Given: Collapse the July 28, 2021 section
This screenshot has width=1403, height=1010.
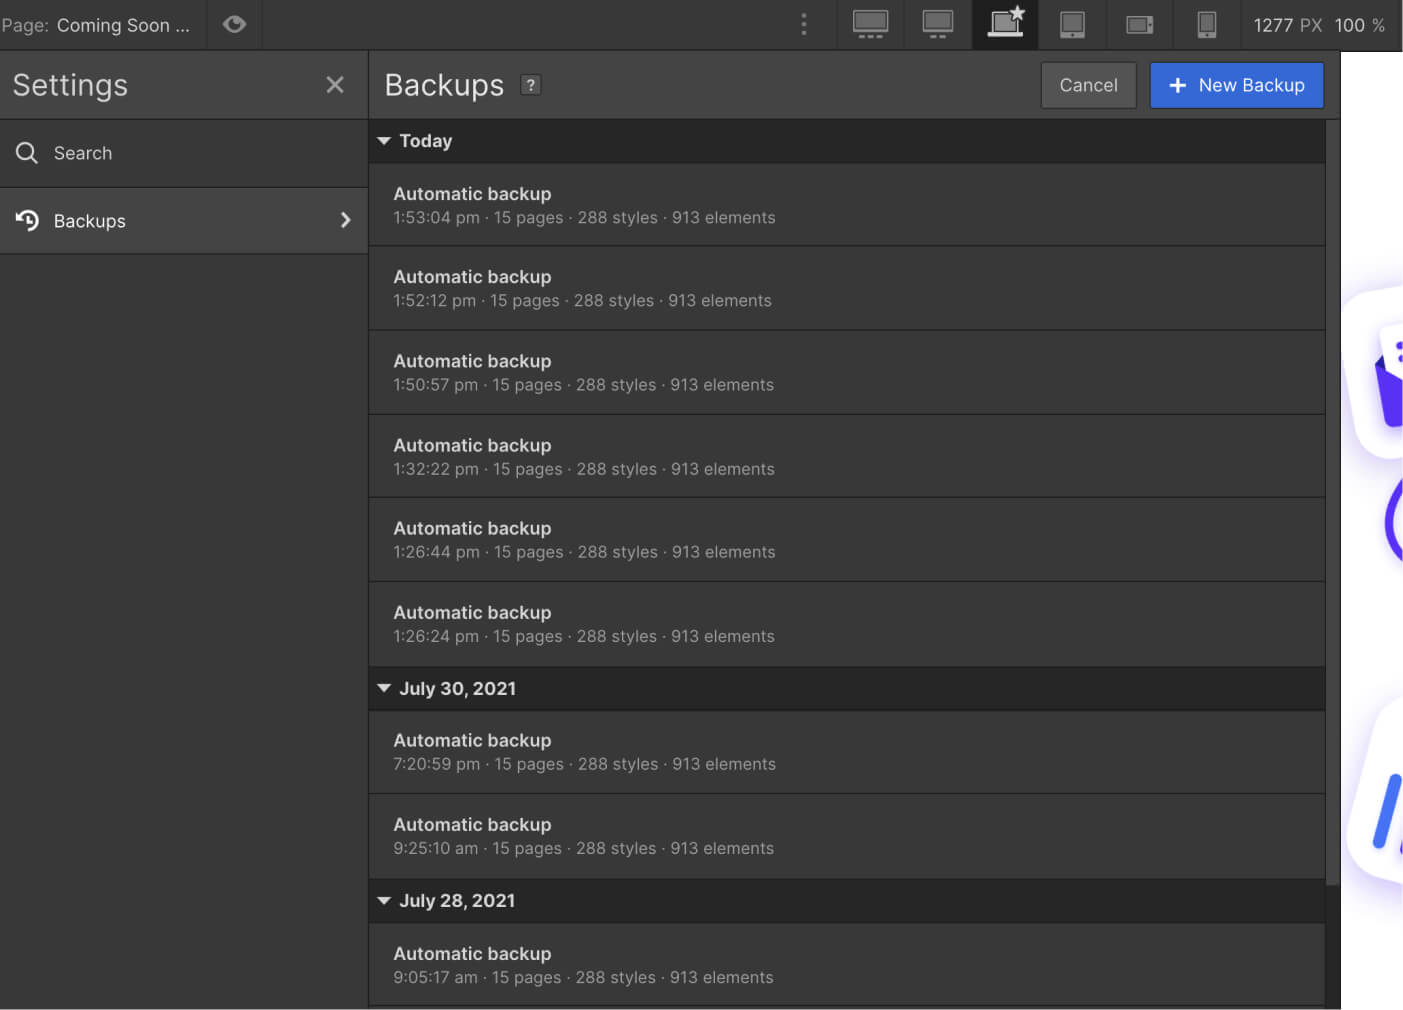Looking at the screenshot, I should pos(384,900).
